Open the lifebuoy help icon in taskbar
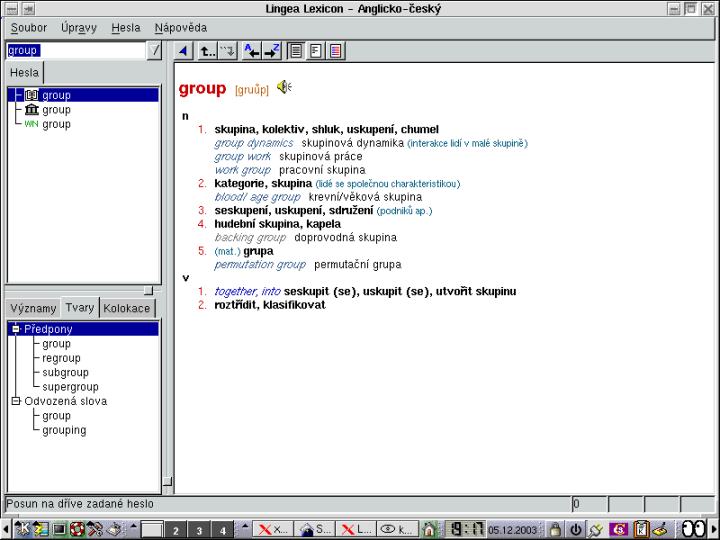720x540 pixels. coord(77,529)
